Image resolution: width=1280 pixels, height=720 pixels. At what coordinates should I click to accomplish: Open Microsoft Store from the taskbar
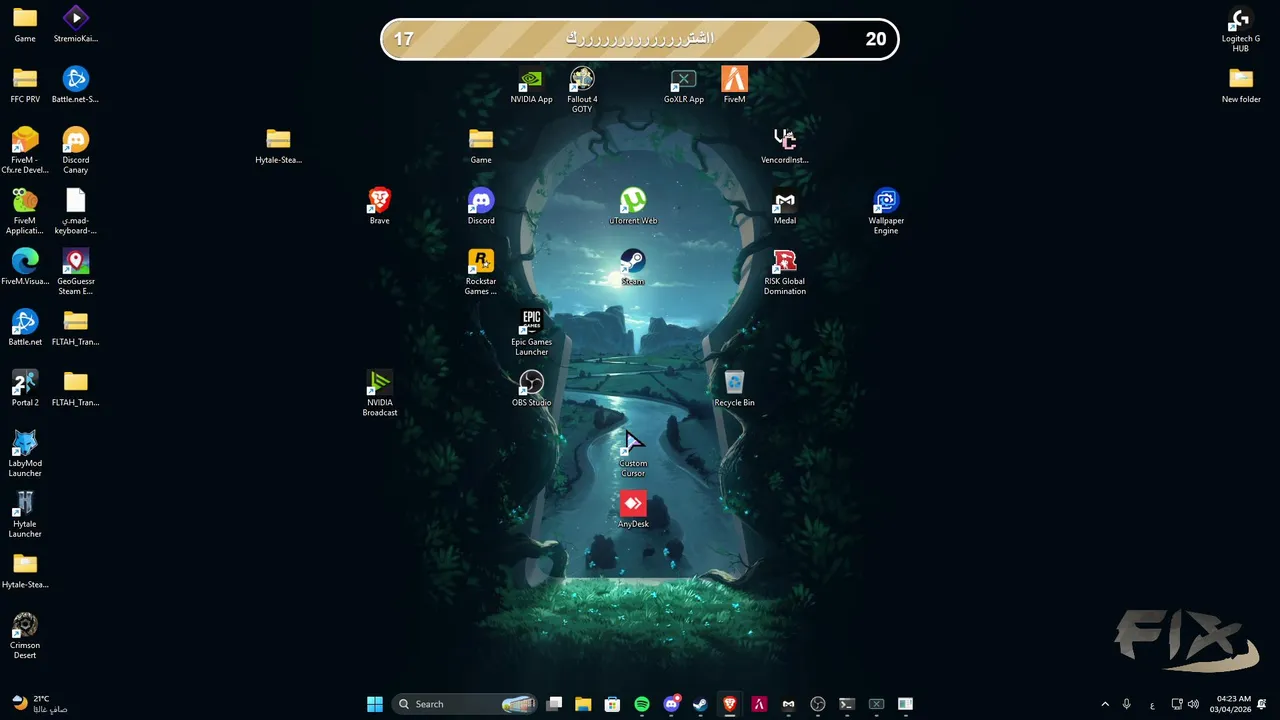click(x=612, y=704)
